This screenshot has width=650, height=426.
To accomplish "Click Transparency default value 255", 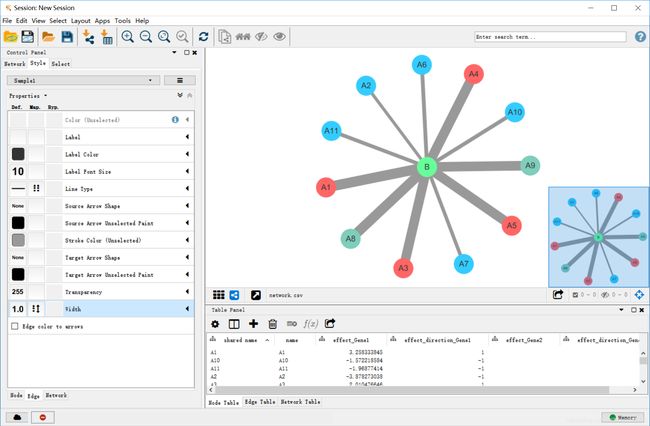I will pyautogui.click(x=18, y=292).
